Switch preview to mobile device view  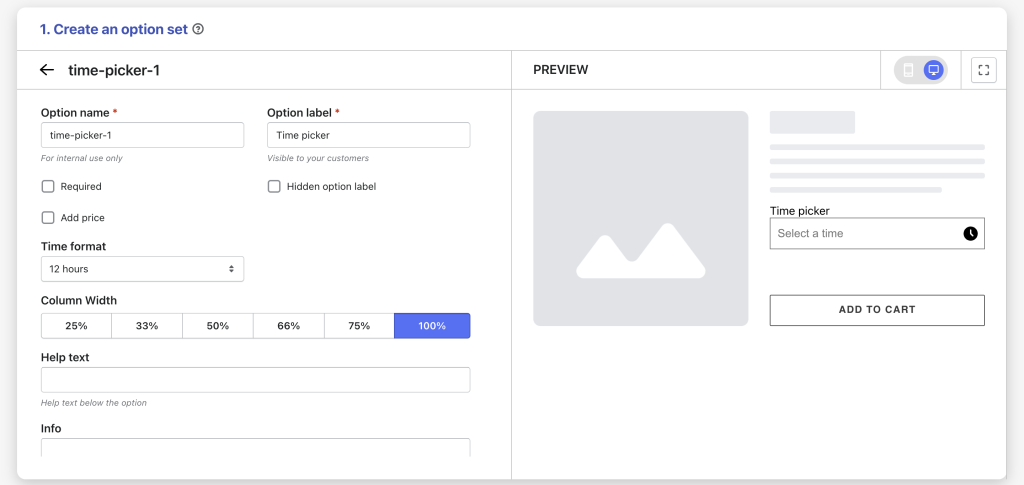(908, 70)
